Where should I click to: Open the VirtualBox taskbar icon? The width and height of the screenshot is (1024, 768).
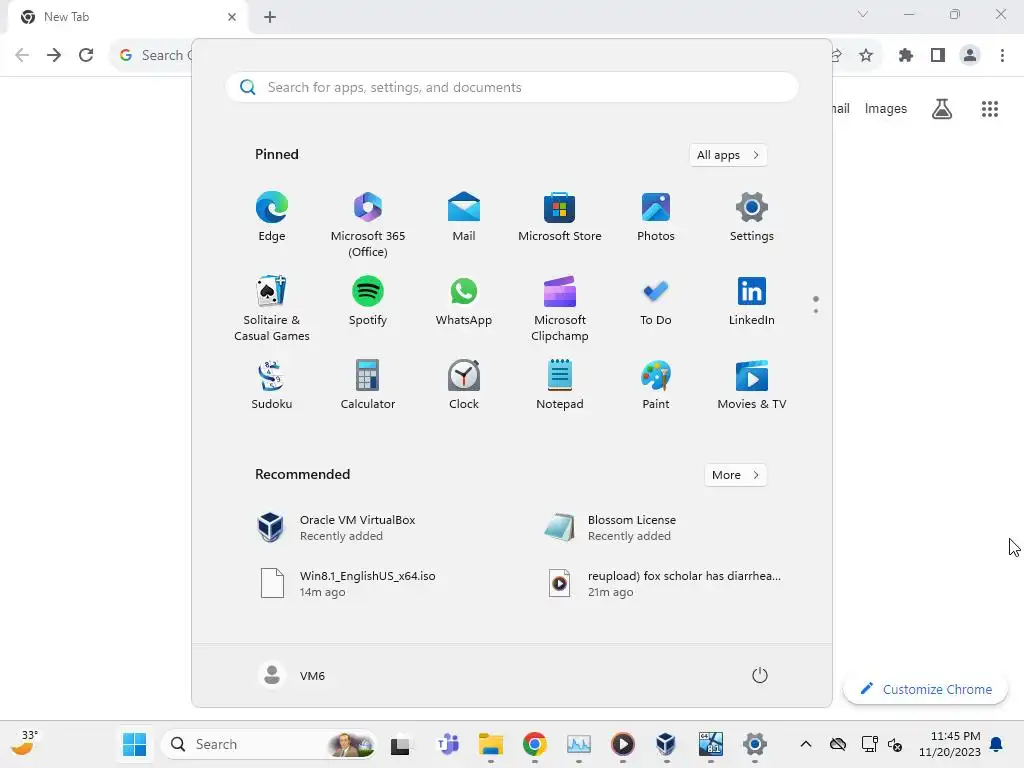666,744
